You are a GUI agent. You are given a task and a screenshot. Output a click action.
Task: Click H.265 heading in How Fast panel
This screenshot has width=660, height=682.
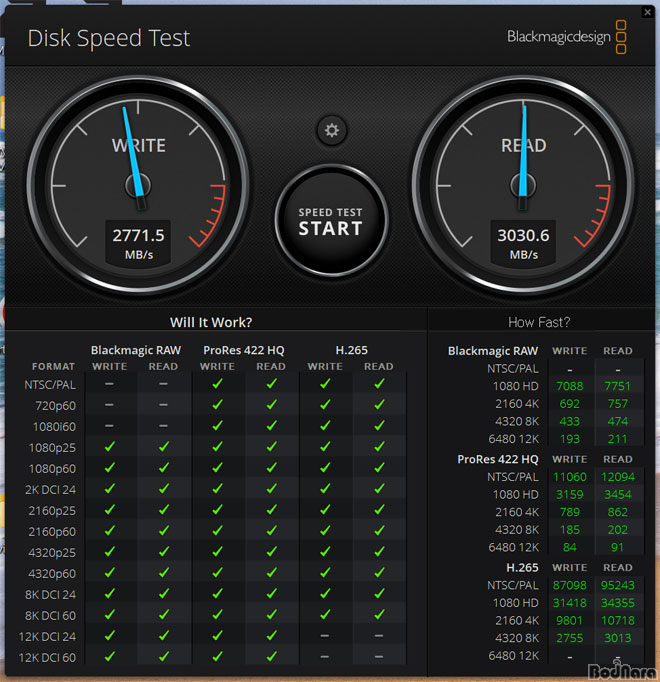click(522, 568)
